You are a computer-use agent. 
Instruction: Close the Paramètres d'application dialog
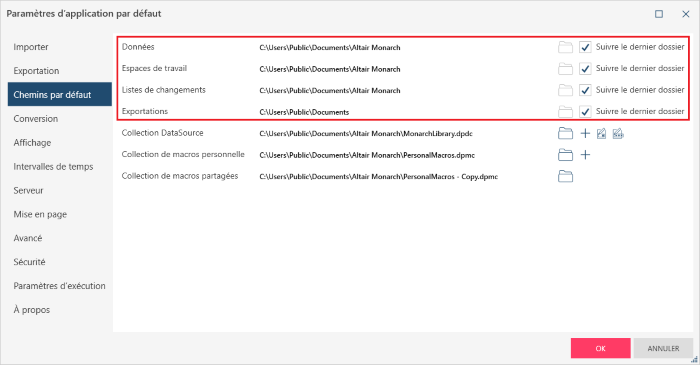coord(686,14)
